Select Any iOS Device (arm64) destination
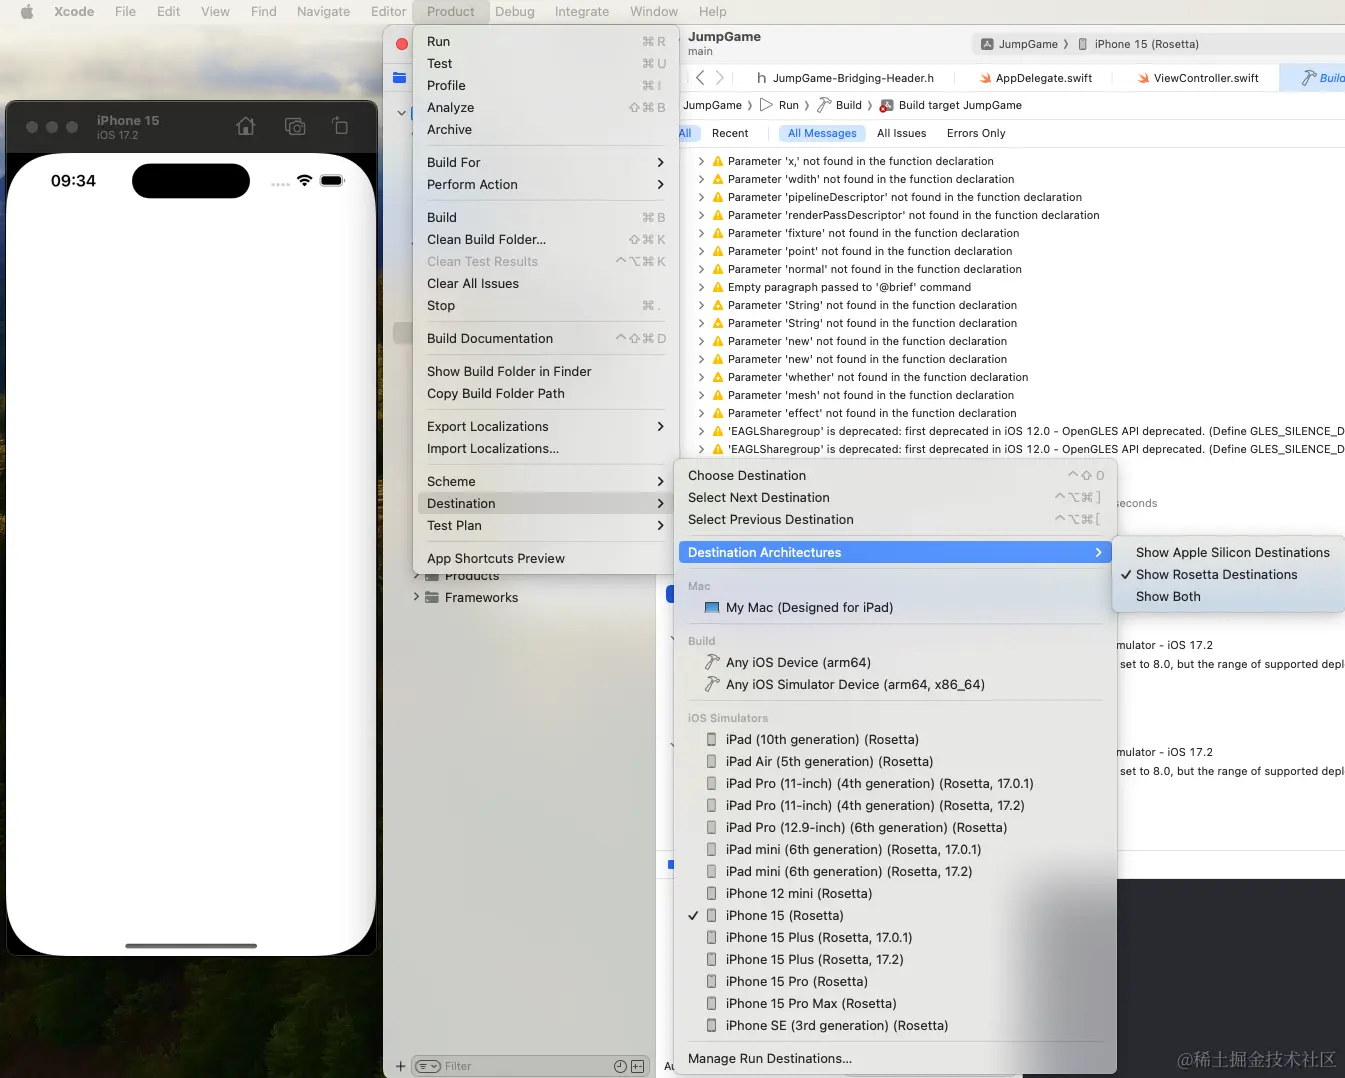 895,663
